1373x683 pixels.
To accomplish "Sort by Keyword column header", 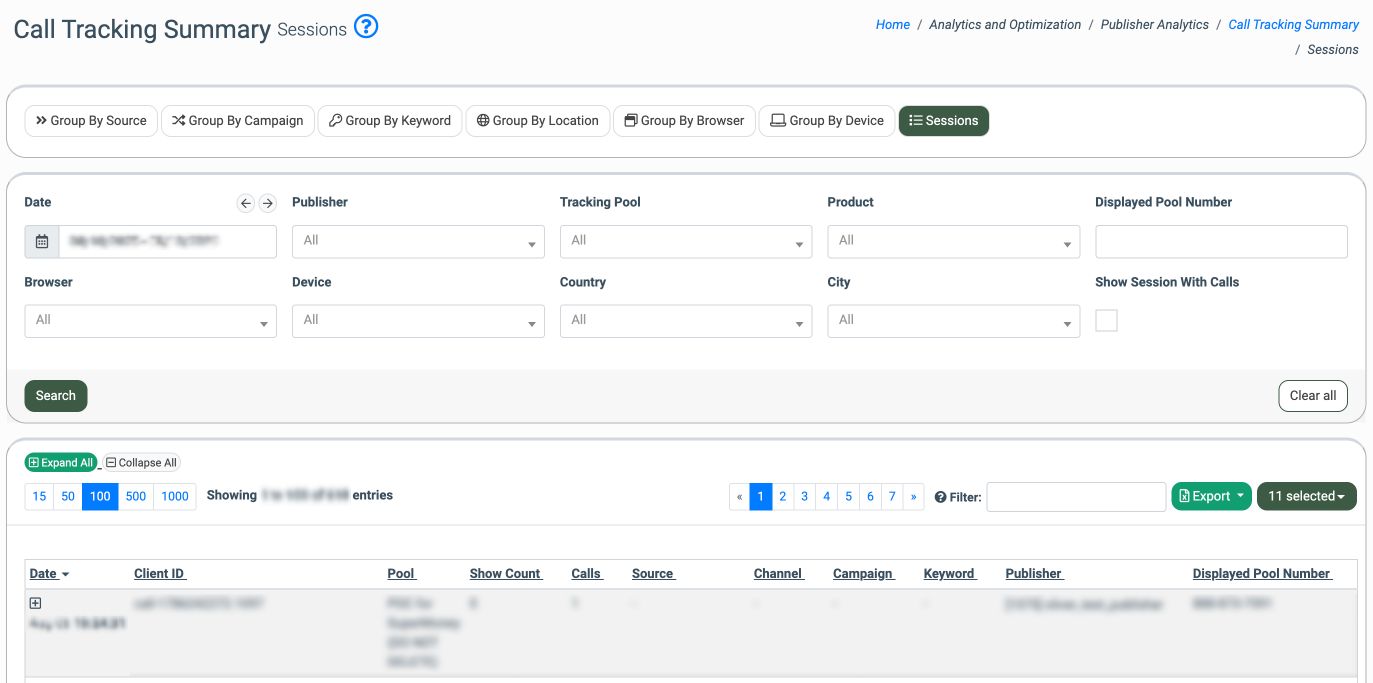I will coord(950,574).
